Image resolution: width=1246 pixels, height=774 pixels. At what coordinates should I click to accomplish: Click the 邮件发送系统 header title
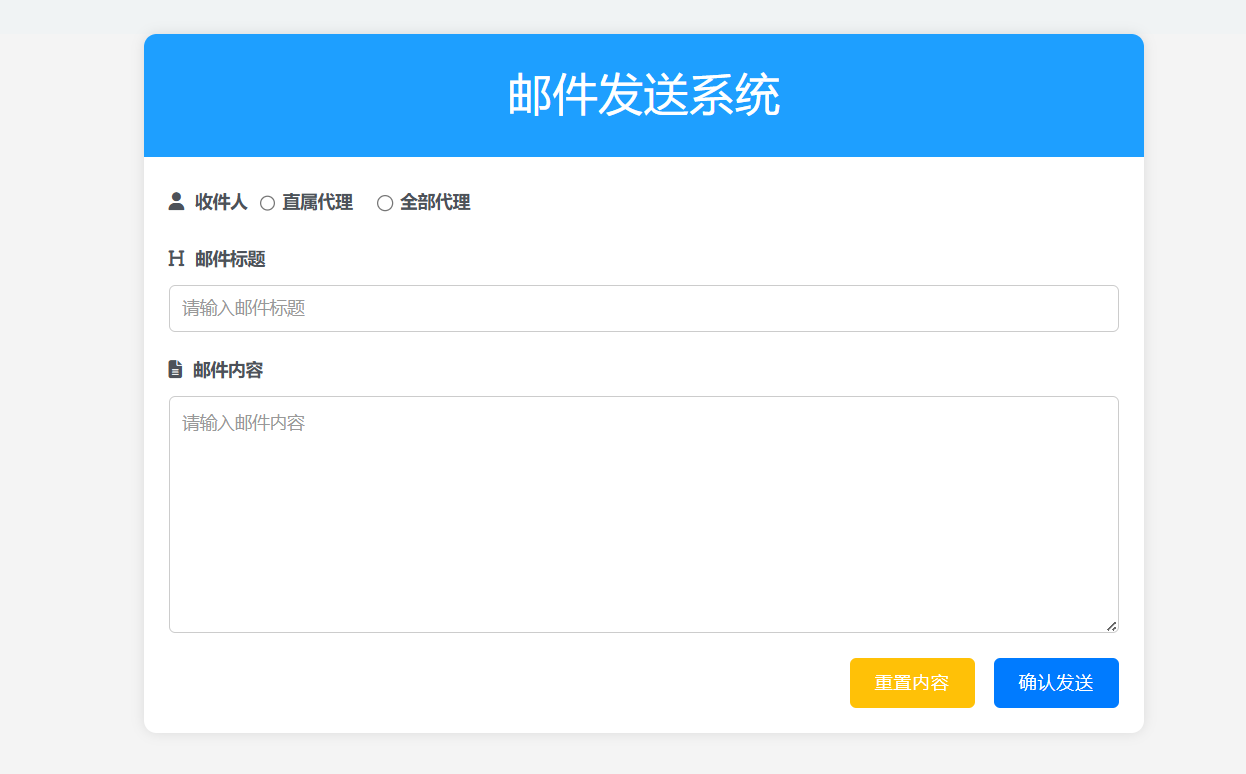pyautogui.click(x=643, y=96)
